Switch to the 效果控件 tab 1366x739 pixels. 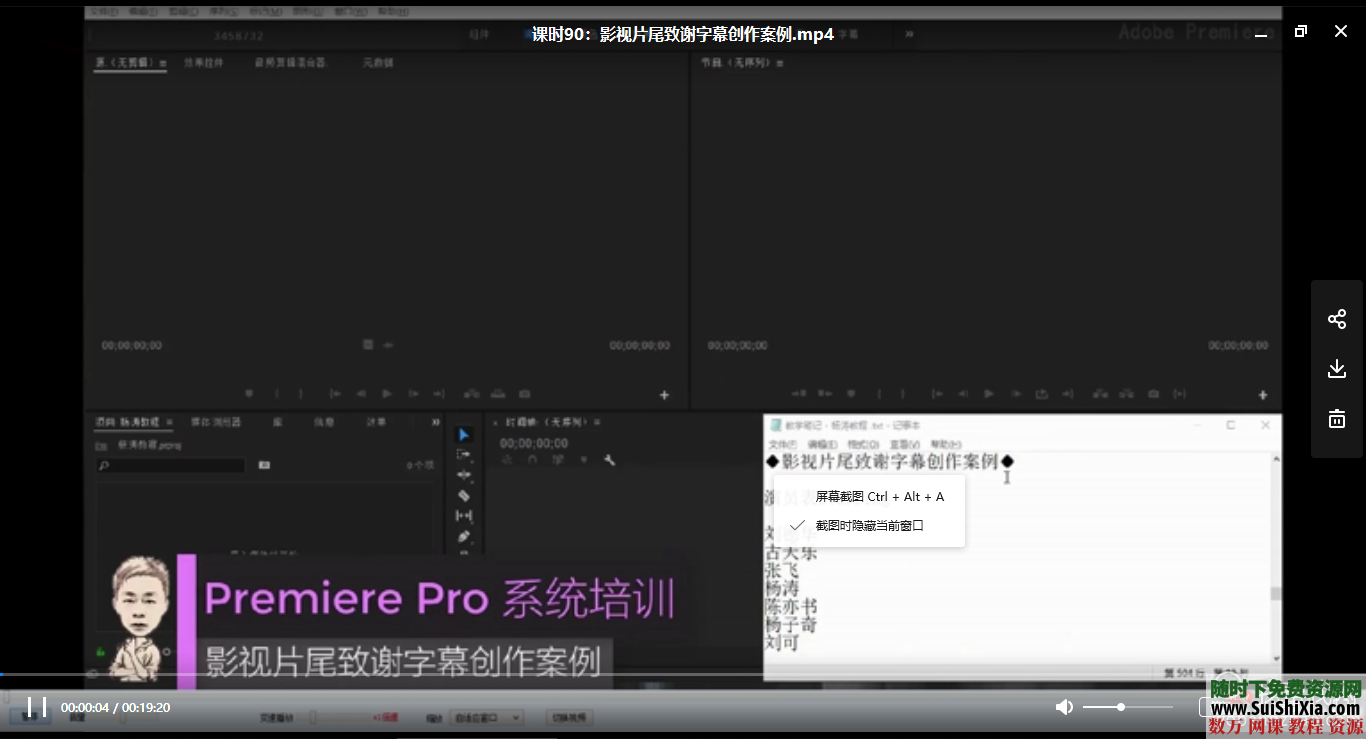click(205, 62)
